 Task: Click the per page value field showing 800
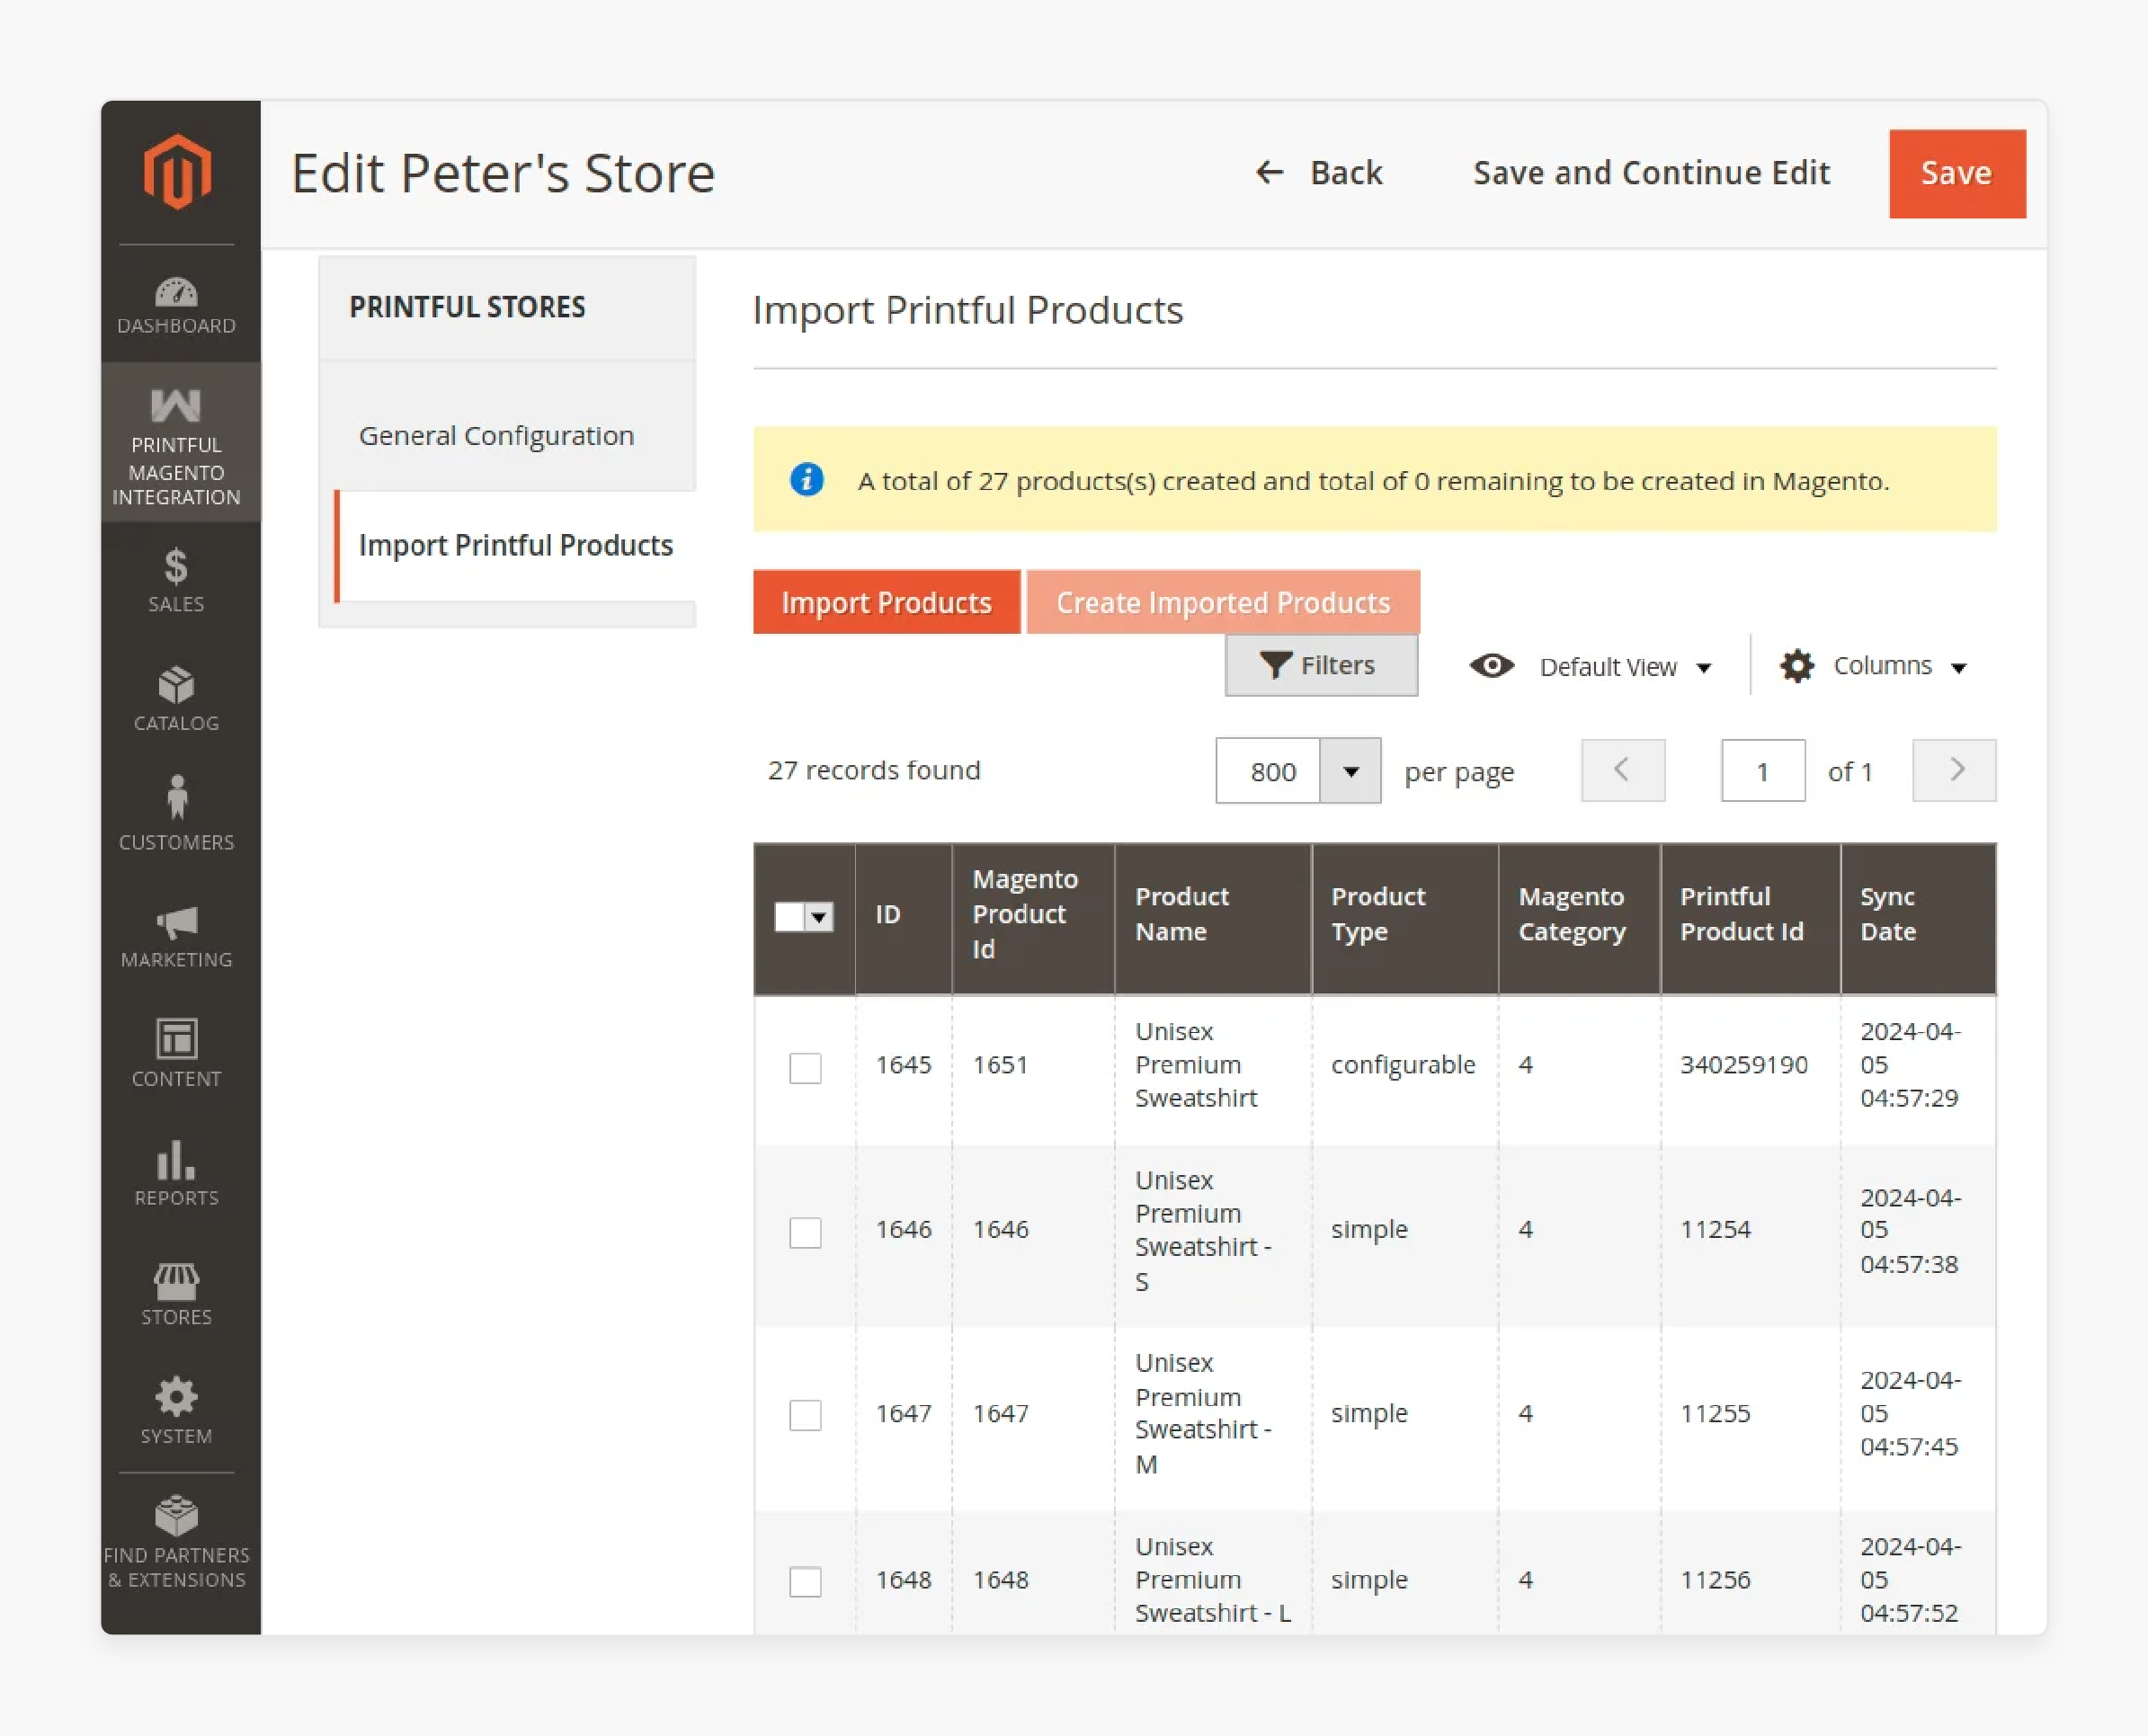point(1268,771)
